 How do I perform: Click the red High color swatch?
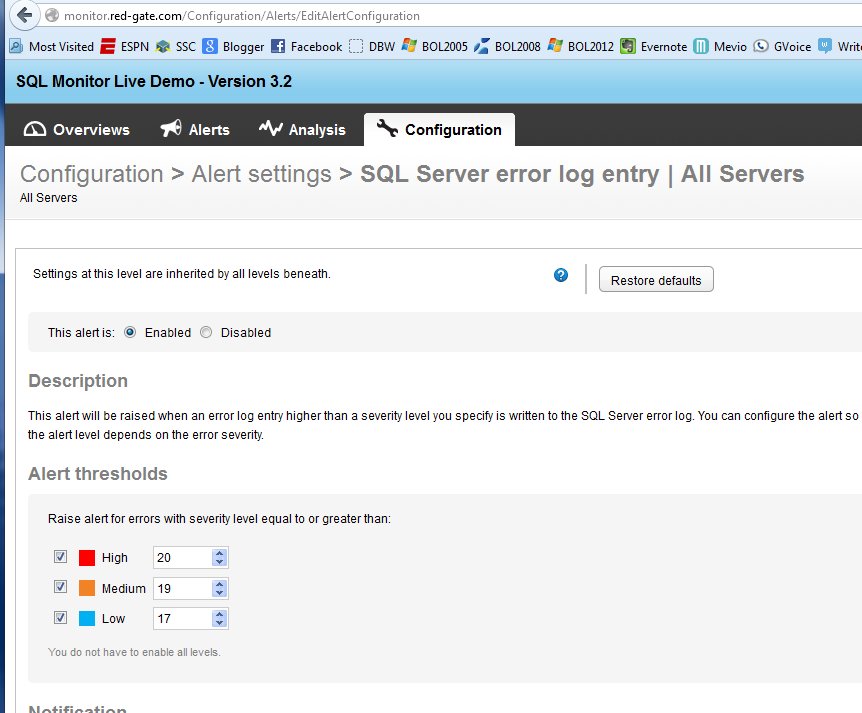coord(87,557)
